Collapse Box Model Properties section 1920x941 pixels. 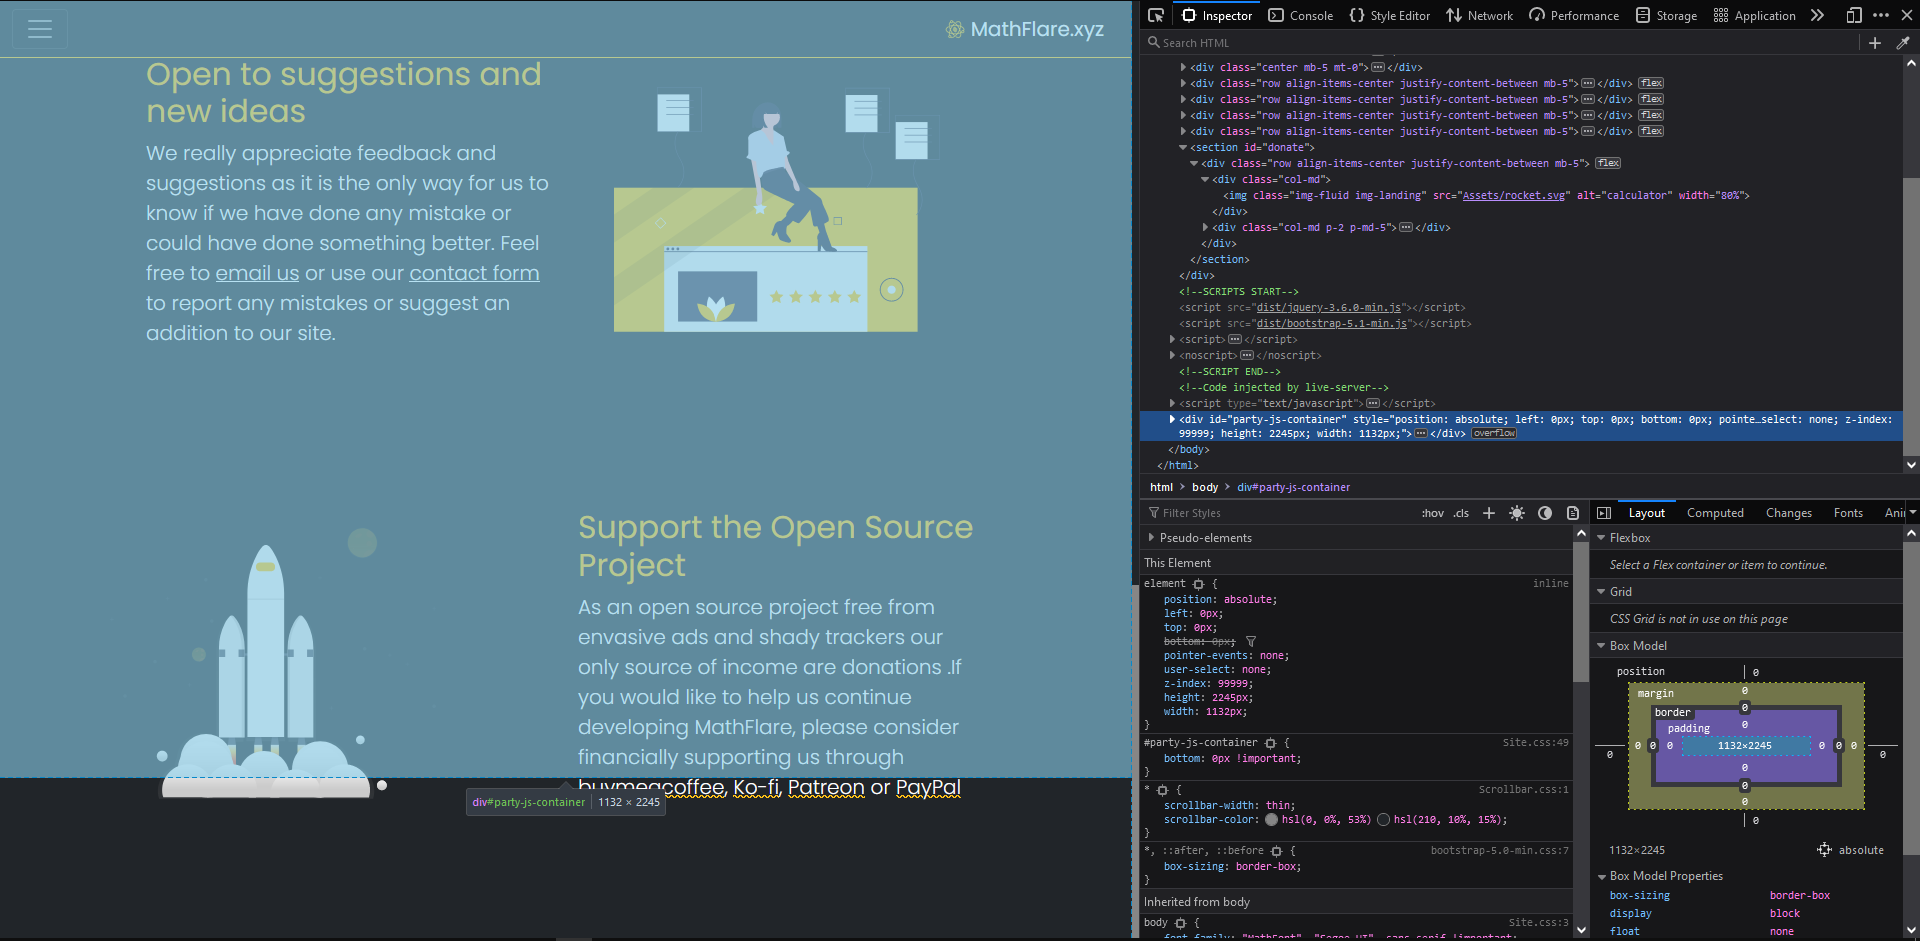pos(1601,876)
